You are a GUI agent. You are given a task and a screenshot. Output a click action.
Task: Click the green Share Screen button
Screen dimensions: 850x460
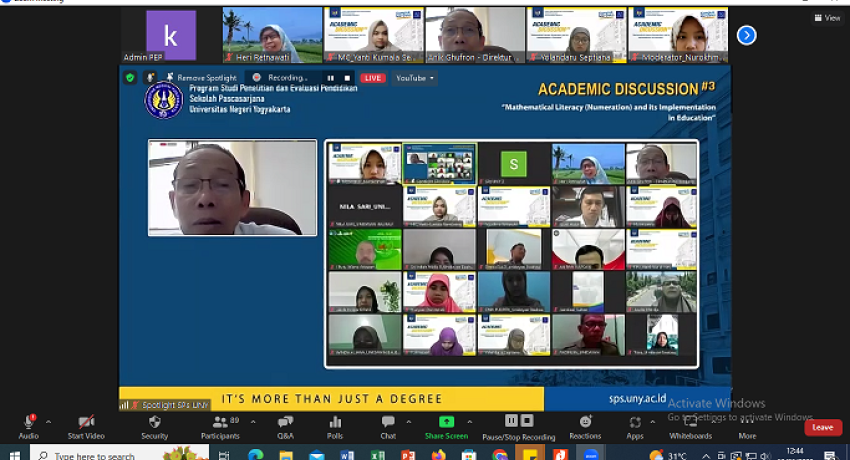pyautogui.click(x=446, y=426)
